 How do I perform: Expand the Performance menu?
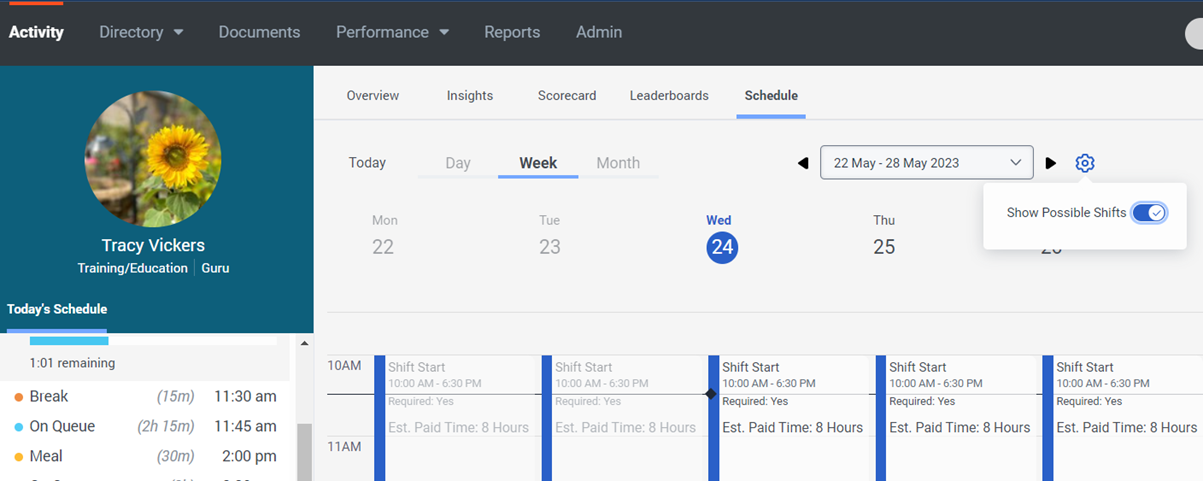[x=392, y=32]
